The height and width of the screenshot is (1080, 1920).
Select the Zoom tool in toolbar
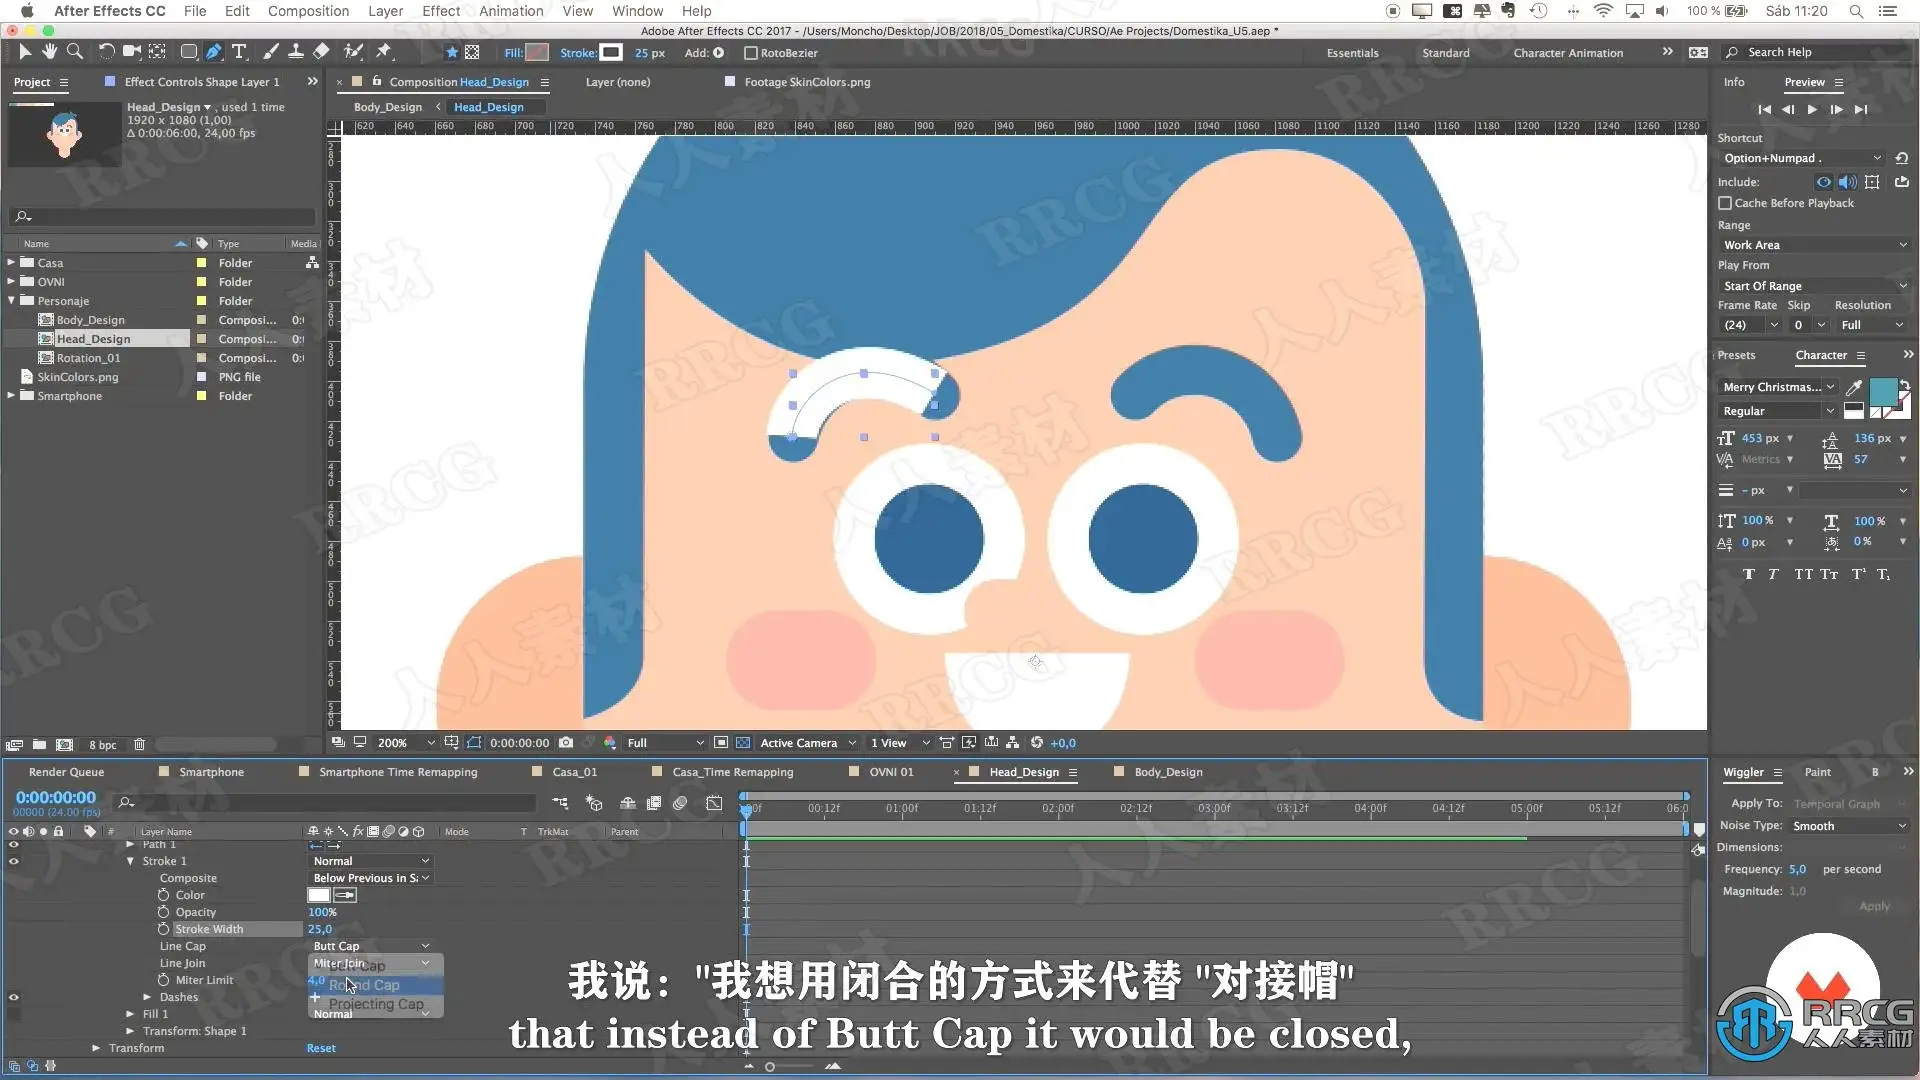pos(74,52)
